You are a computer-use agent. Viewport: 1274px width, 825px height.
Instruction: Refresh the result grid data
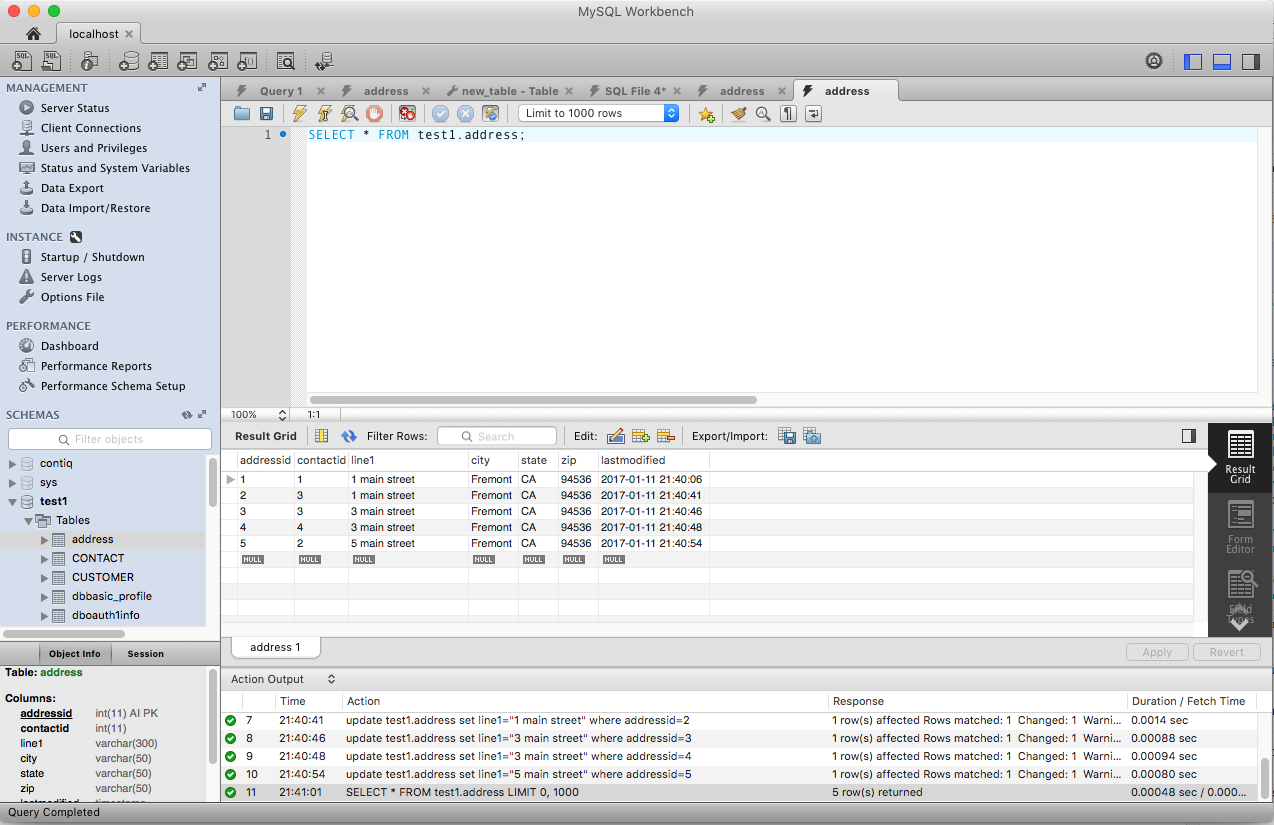349,436
